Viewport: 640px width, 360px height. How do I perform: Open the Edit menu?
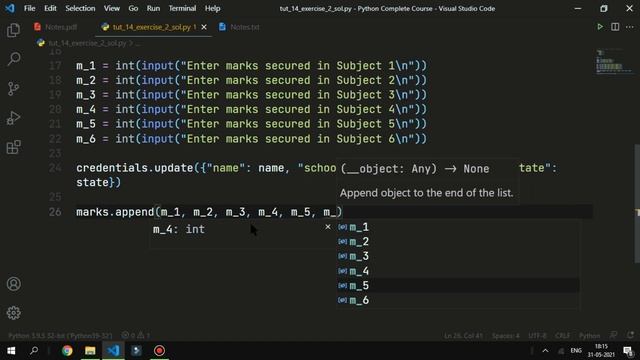[50, 8]
